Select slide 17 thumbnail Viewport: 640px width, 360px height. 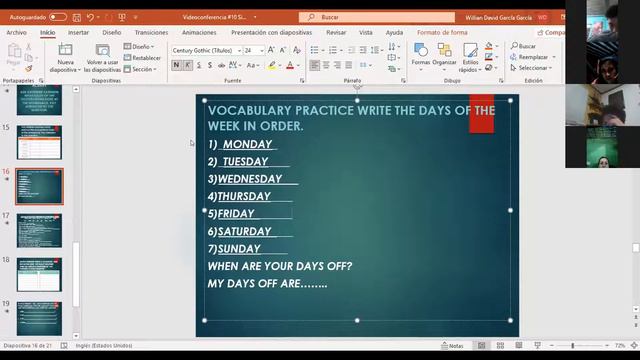(39, 231)
